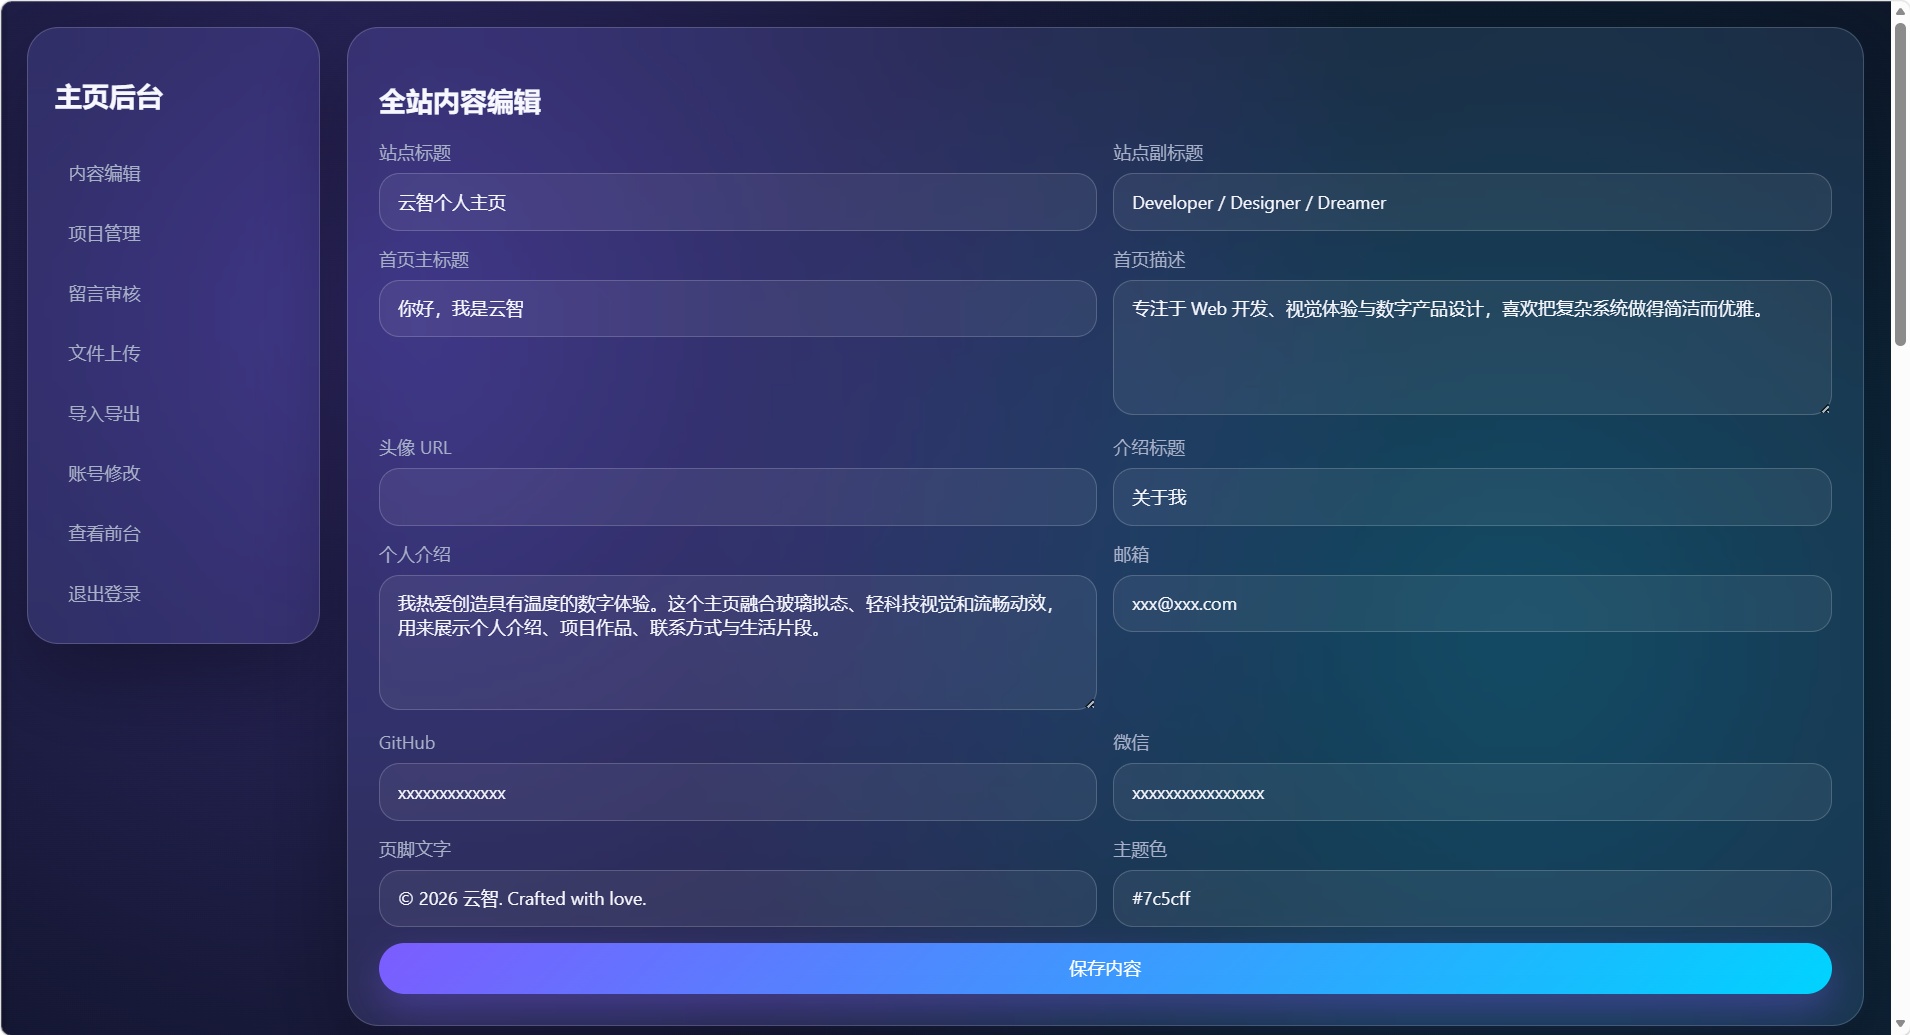Viewport: 1910px width, 1035px height.
Task: Open 账号修改 settings
Action: point(104,473)
